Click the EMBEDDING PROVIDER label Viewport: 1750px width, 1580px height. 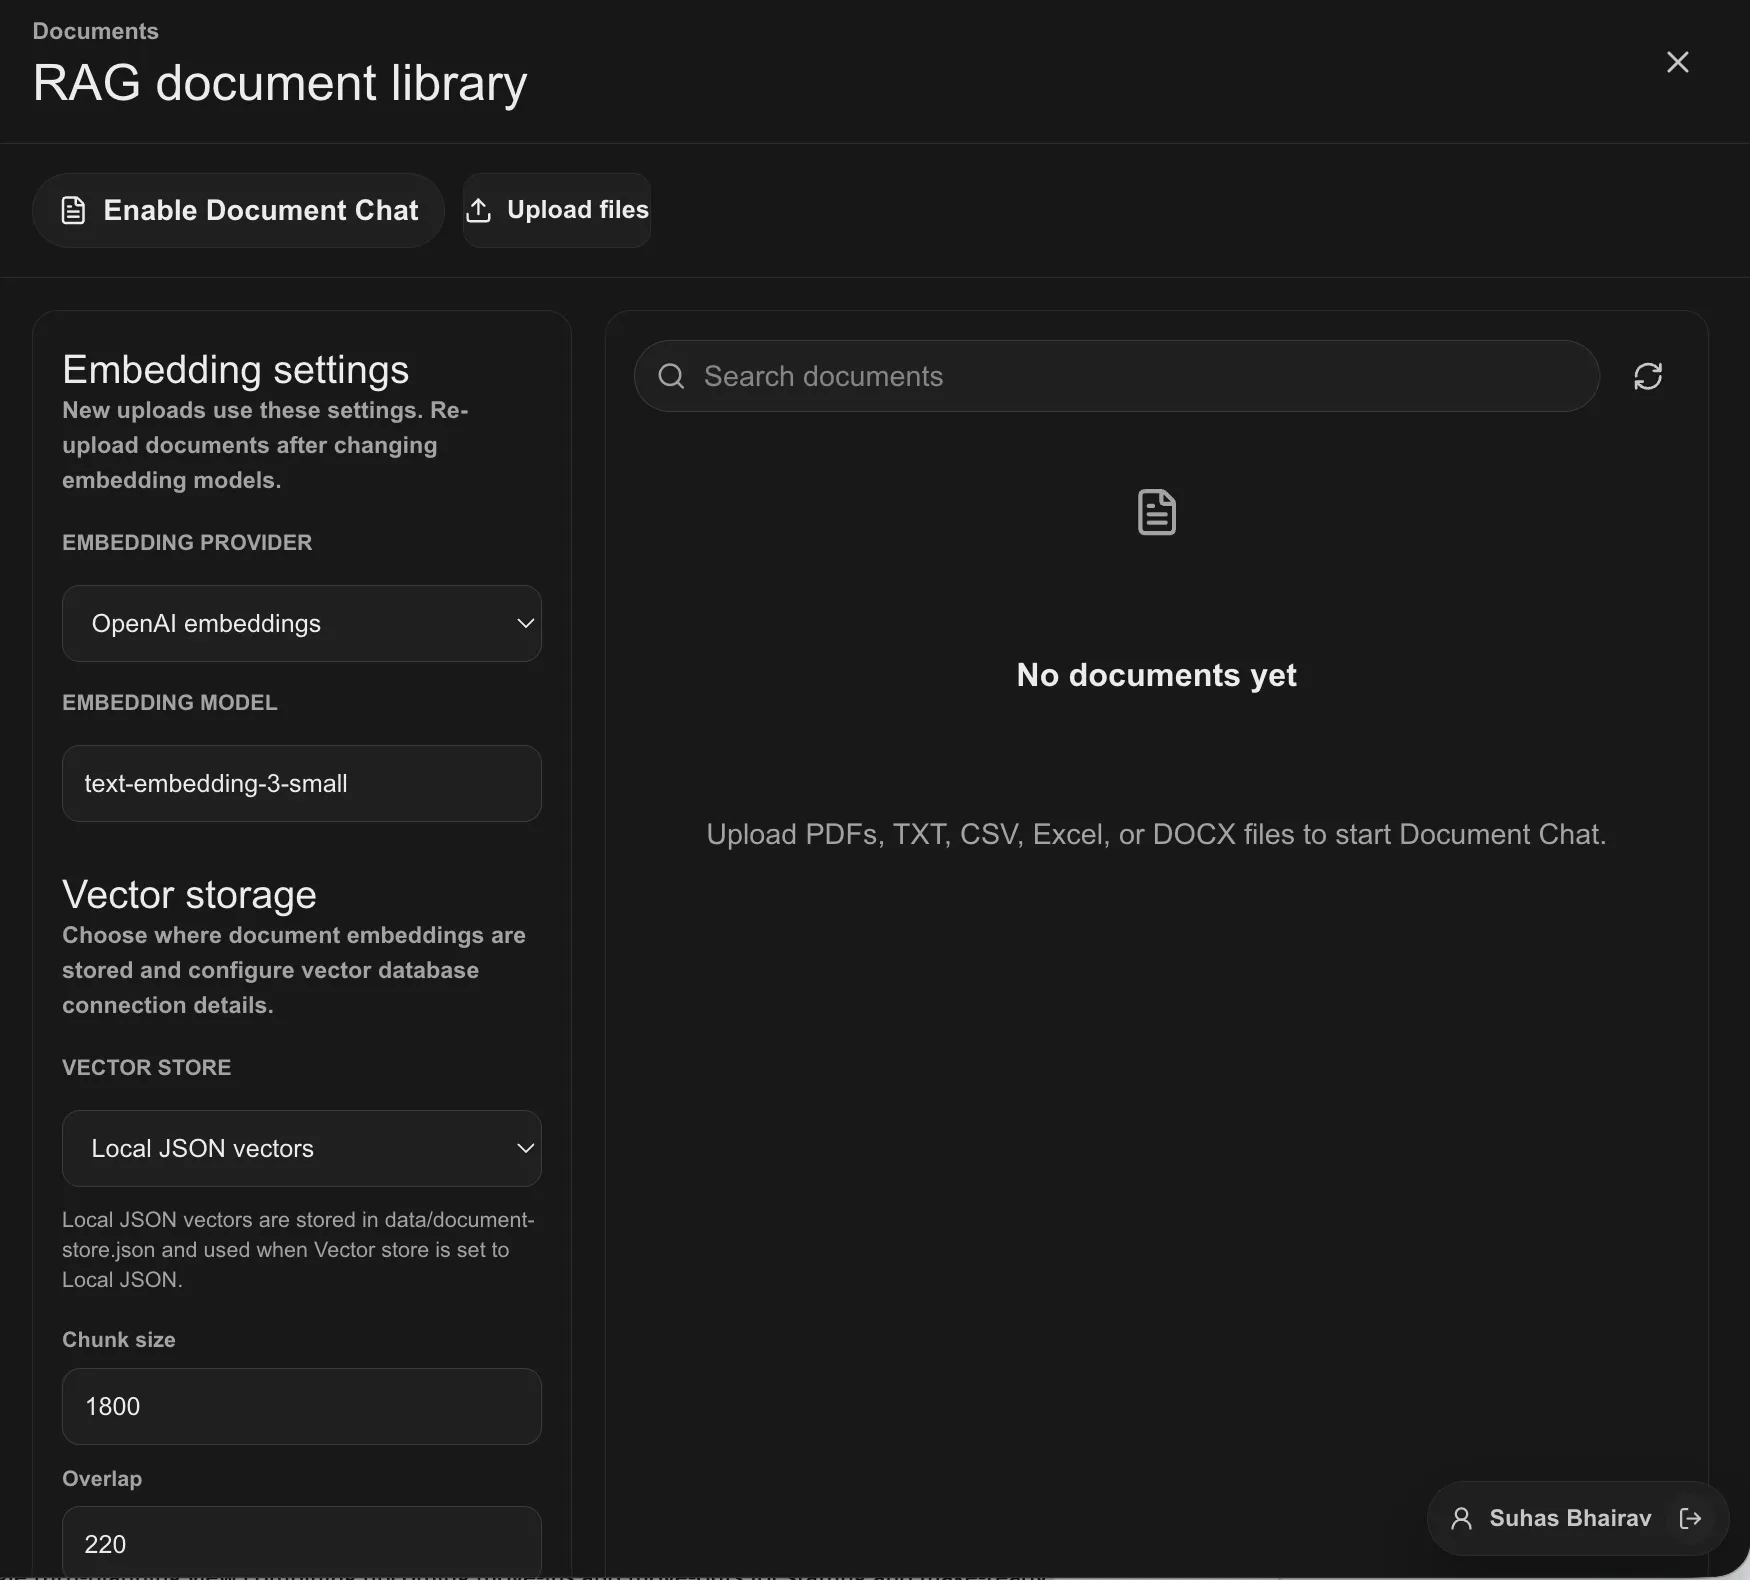pos(187,542)
